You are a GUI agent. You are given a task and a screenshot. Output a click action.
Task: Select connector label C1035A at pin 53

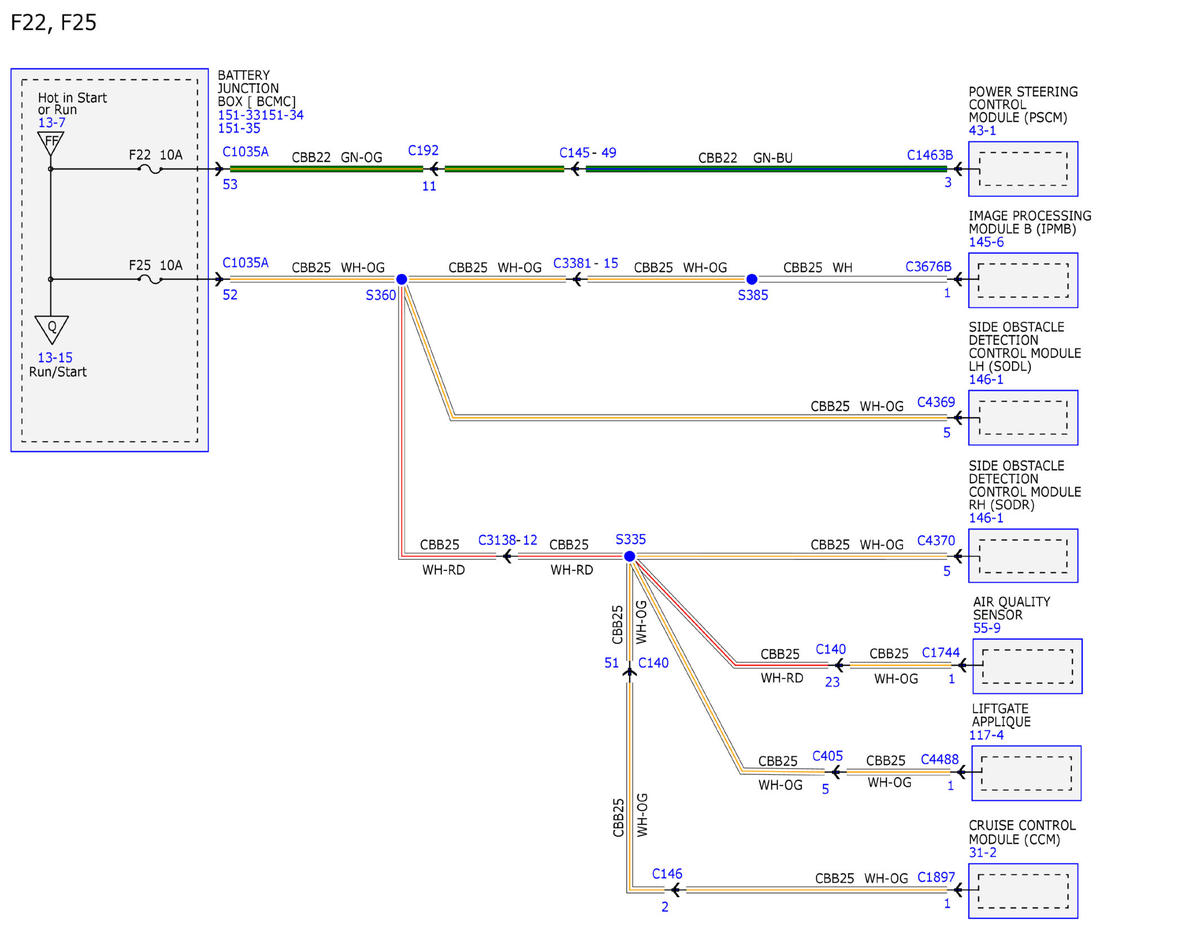[x=245, y=151]
